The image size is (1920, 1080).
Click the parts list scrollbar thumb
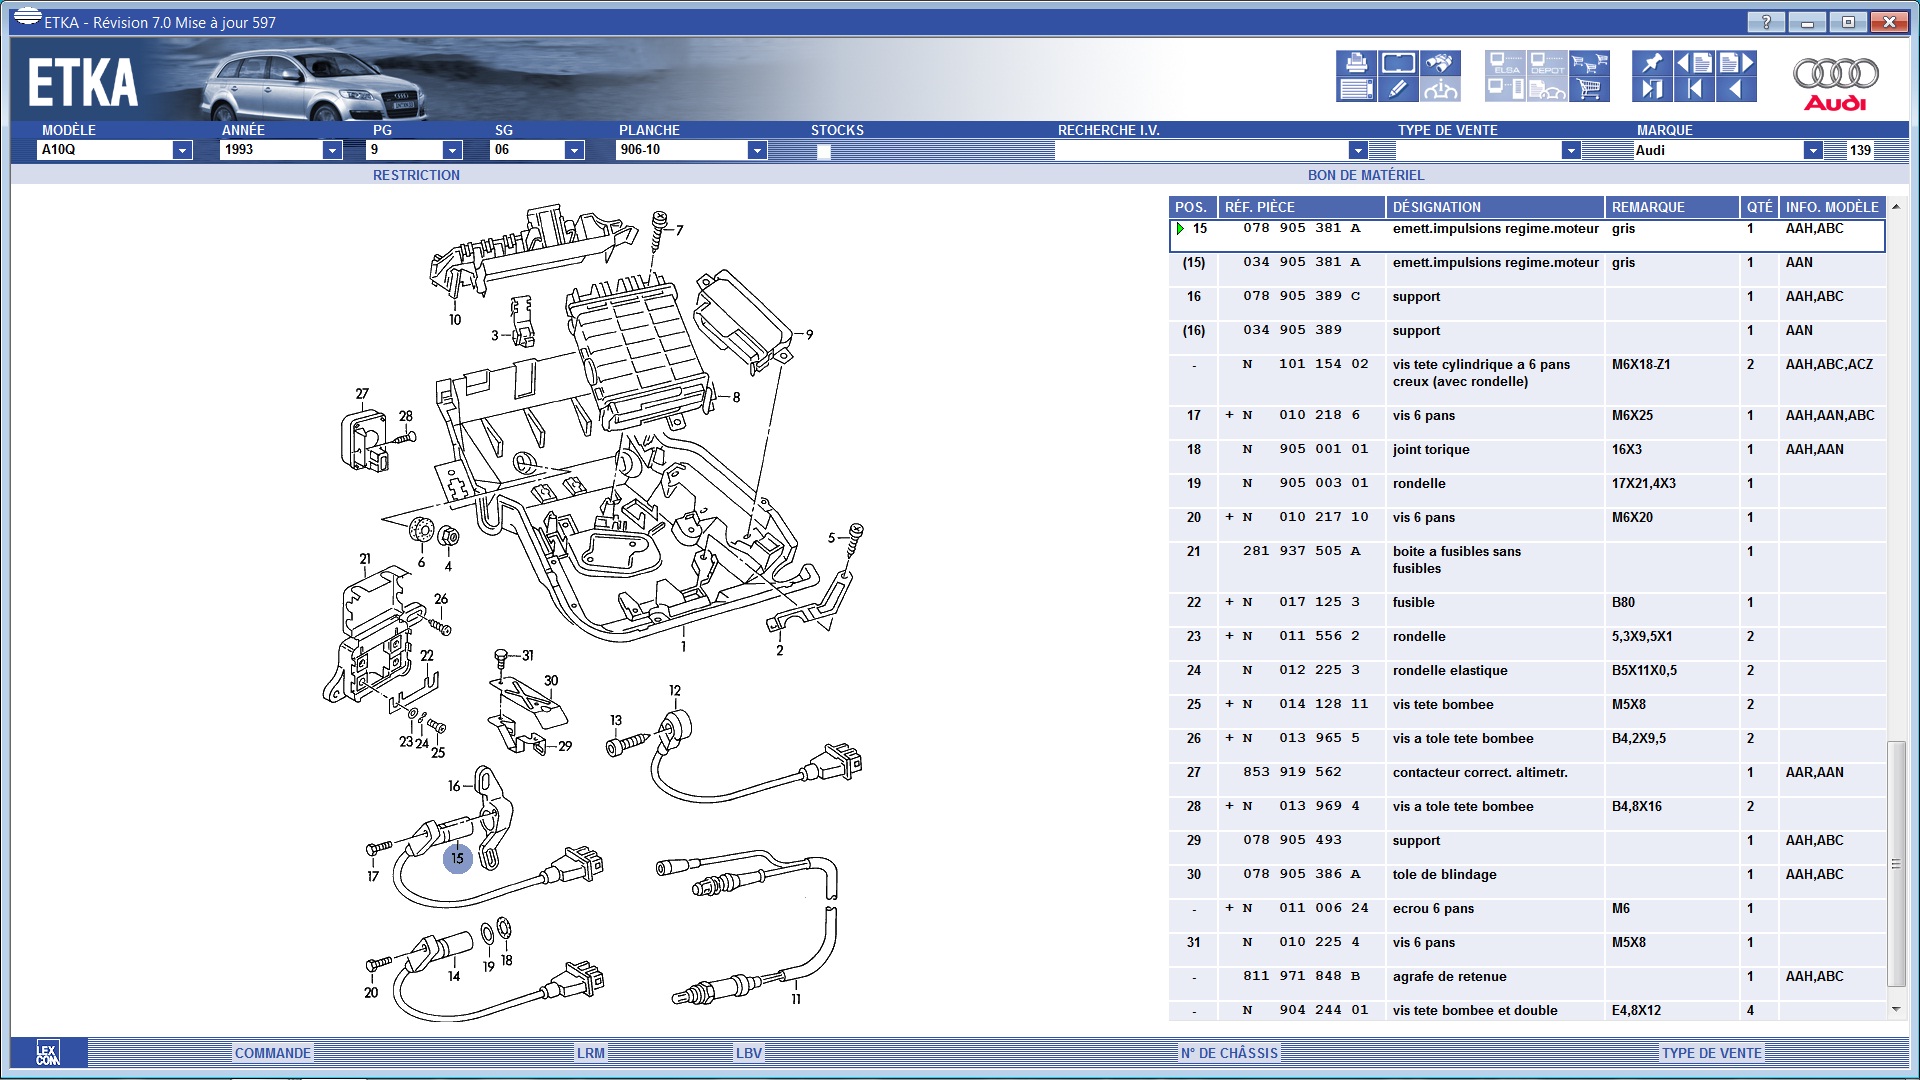pyautogui.click(x=1895, y=864)
